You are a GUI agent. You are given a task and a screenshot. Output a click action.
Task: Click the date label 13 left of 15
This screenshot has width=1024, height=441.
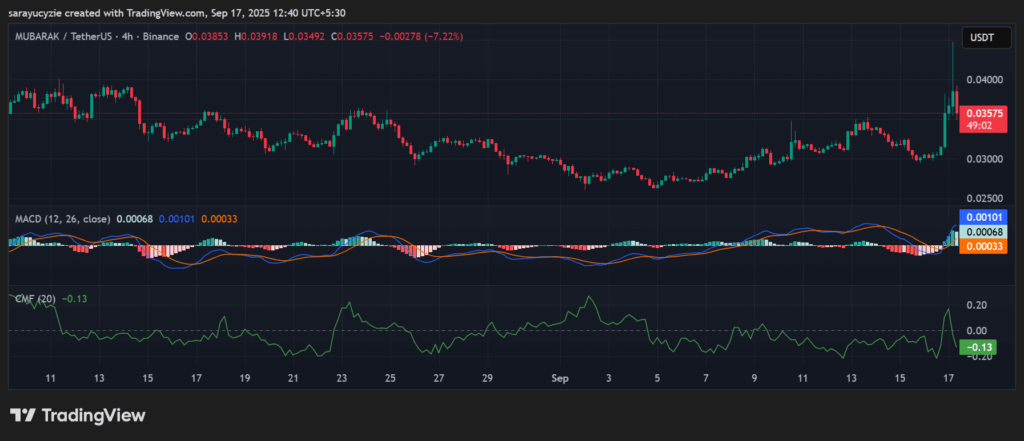(x=99, y=378)
